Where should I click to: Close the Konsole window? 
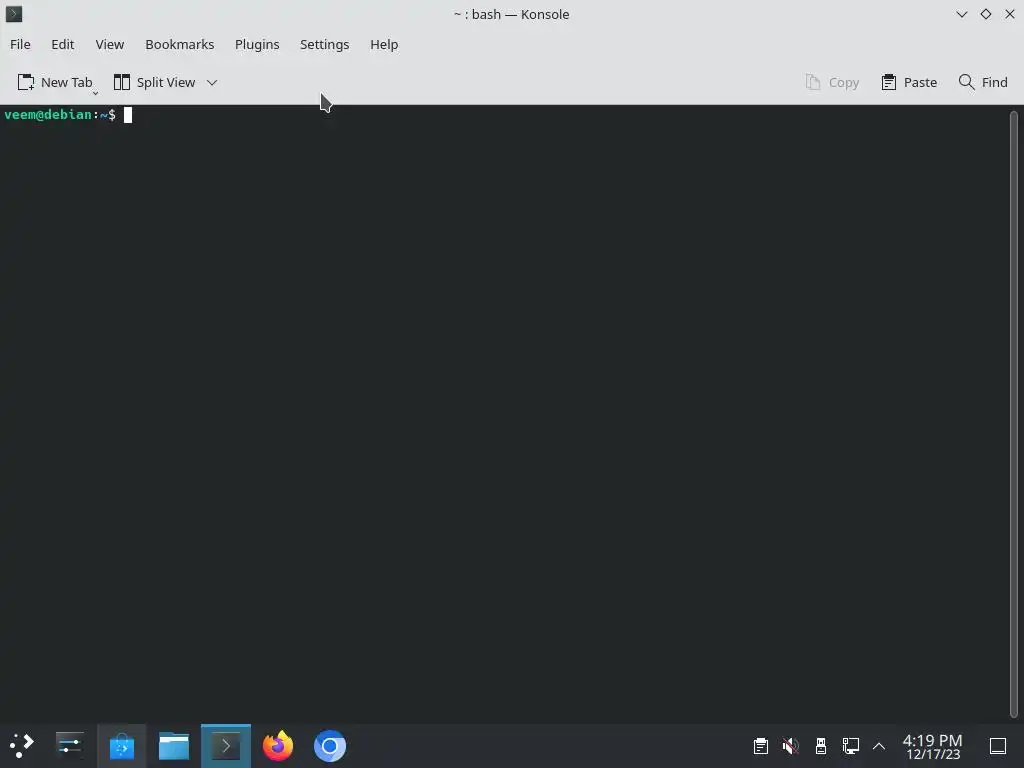point(1010,14)
